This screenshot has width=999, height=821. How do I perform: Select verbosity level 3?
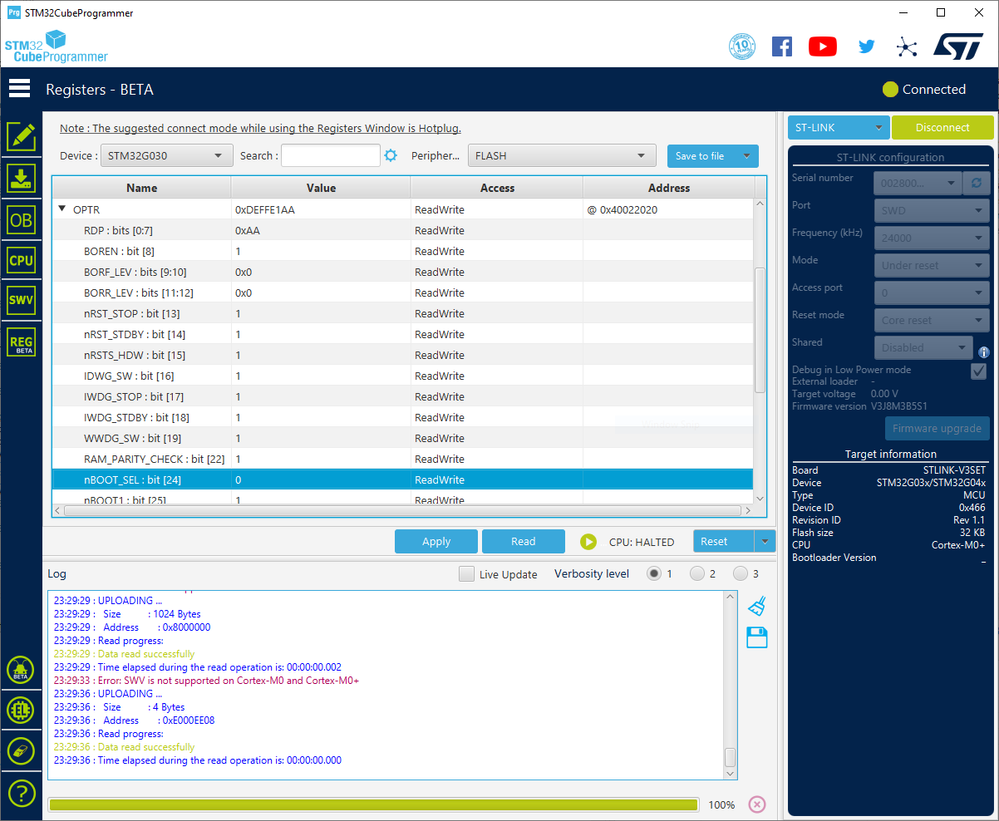click(x=740, y=574)
